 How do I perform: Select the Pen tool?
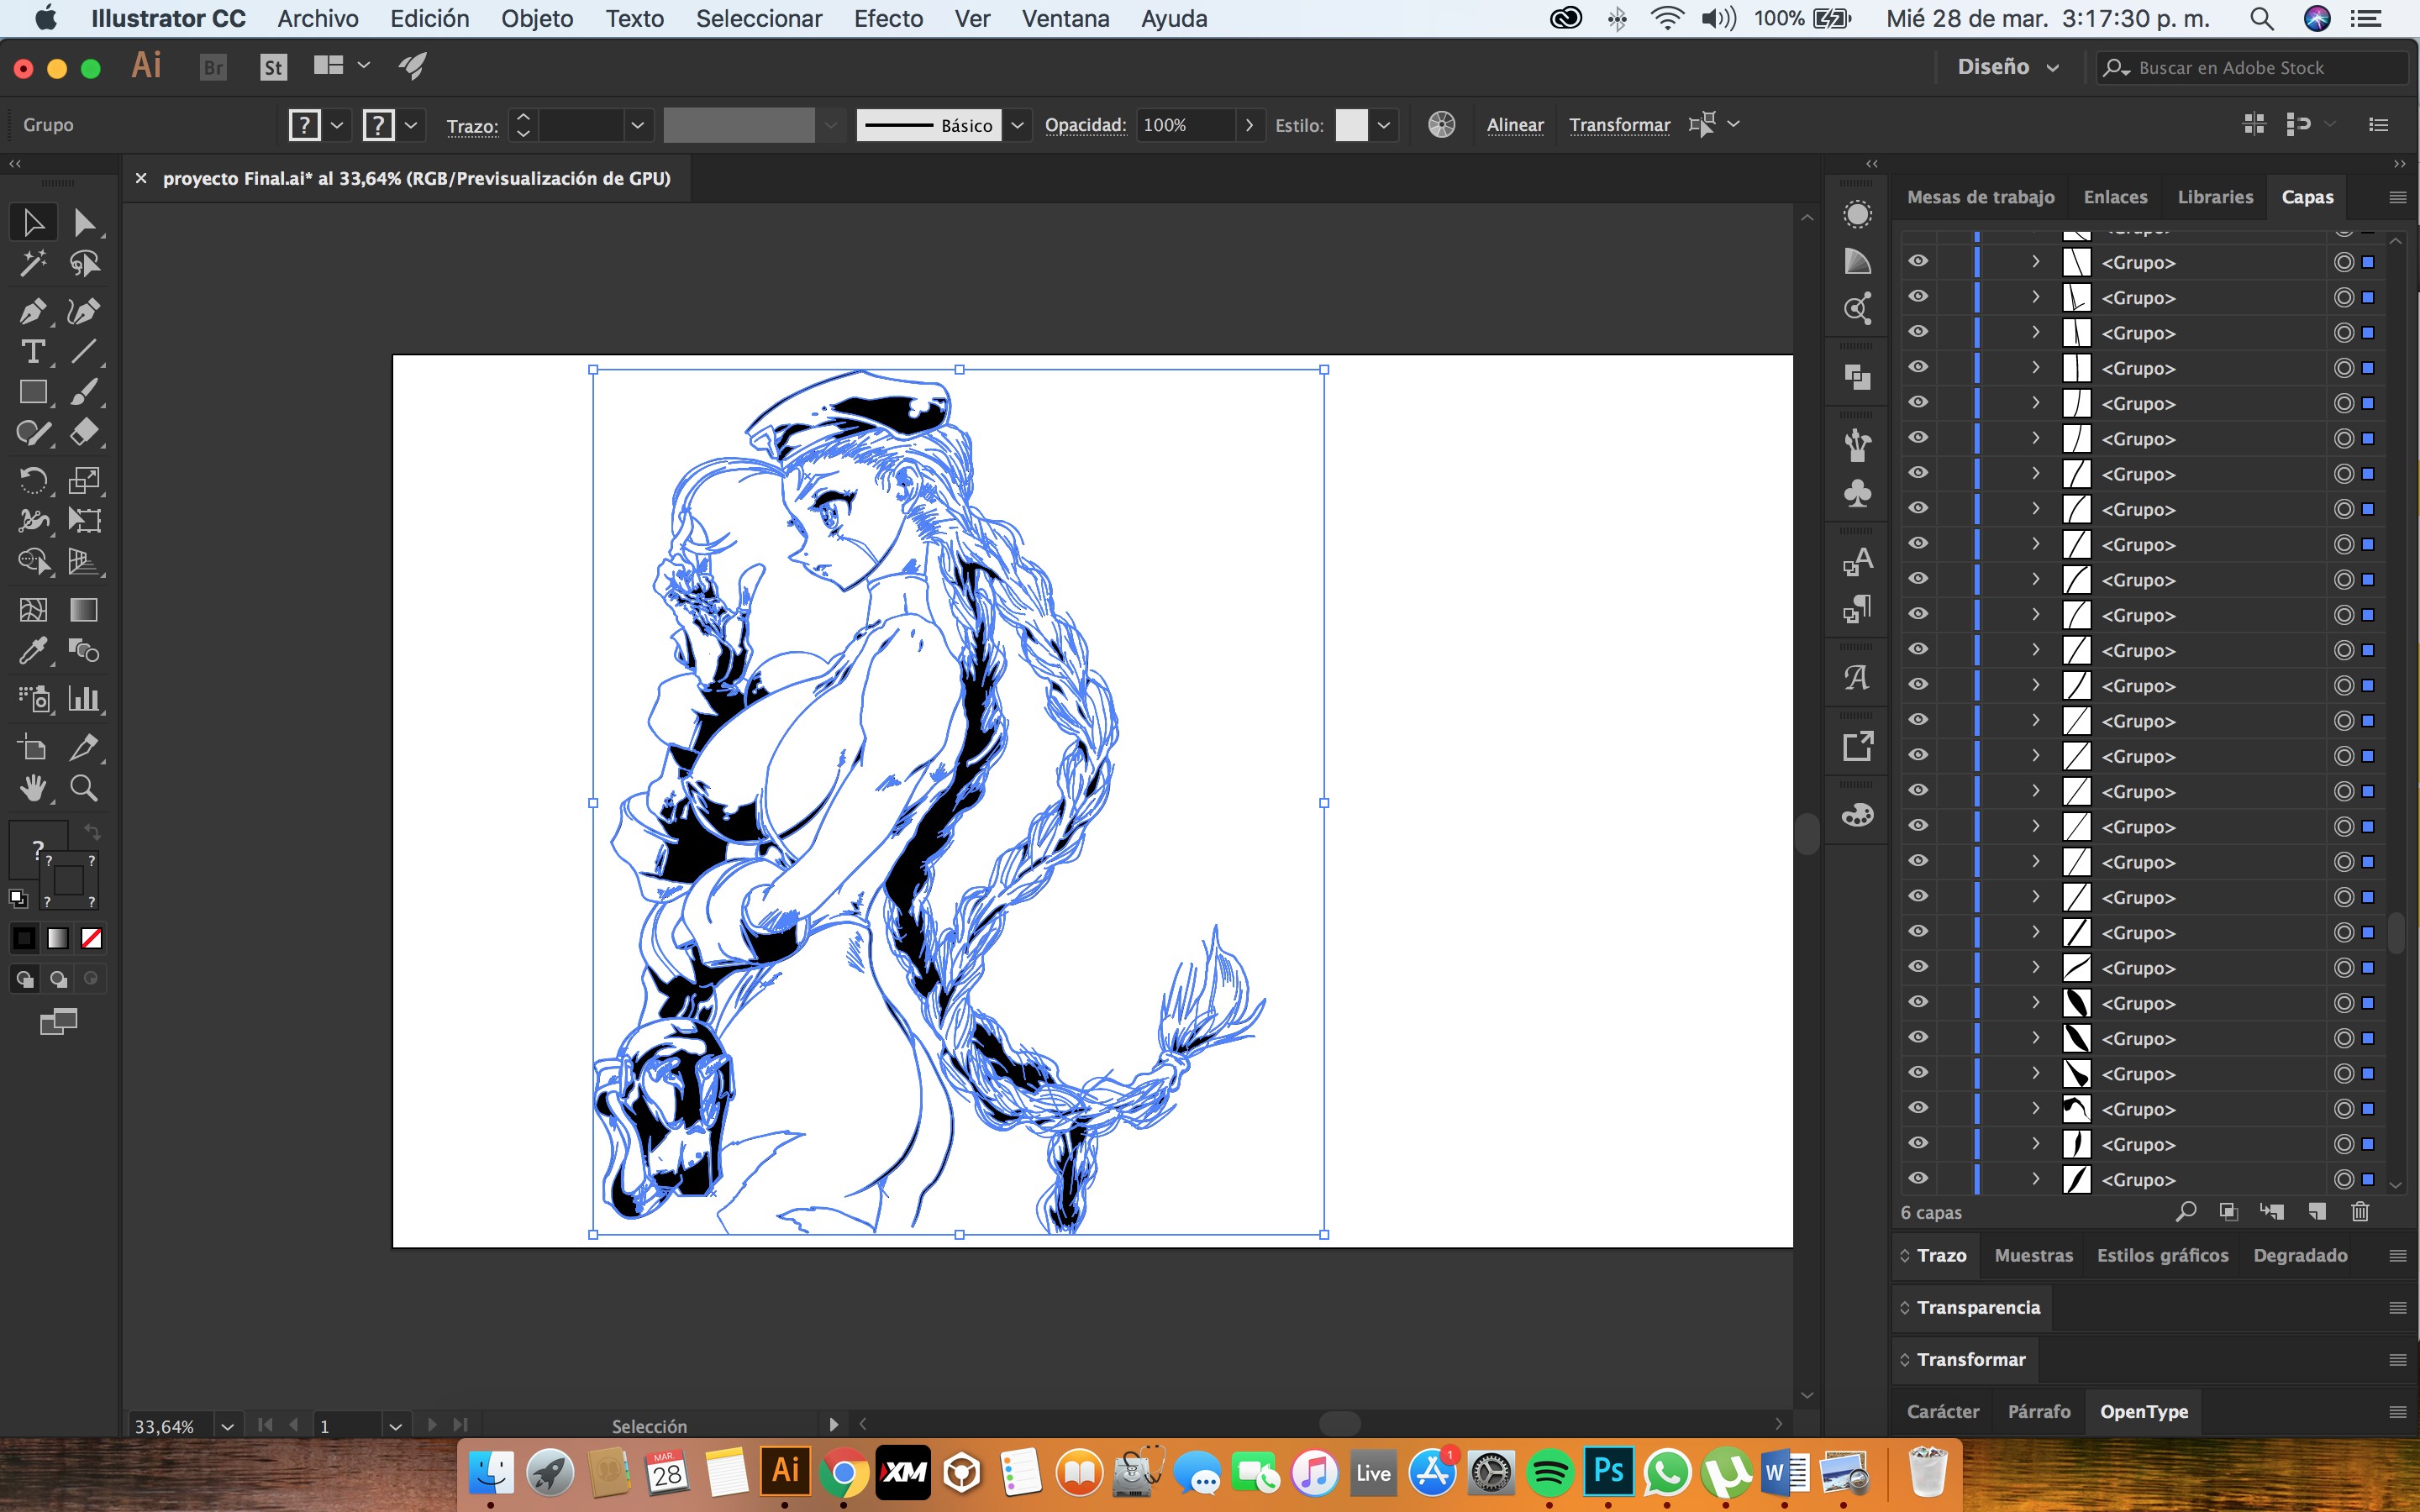32,311
